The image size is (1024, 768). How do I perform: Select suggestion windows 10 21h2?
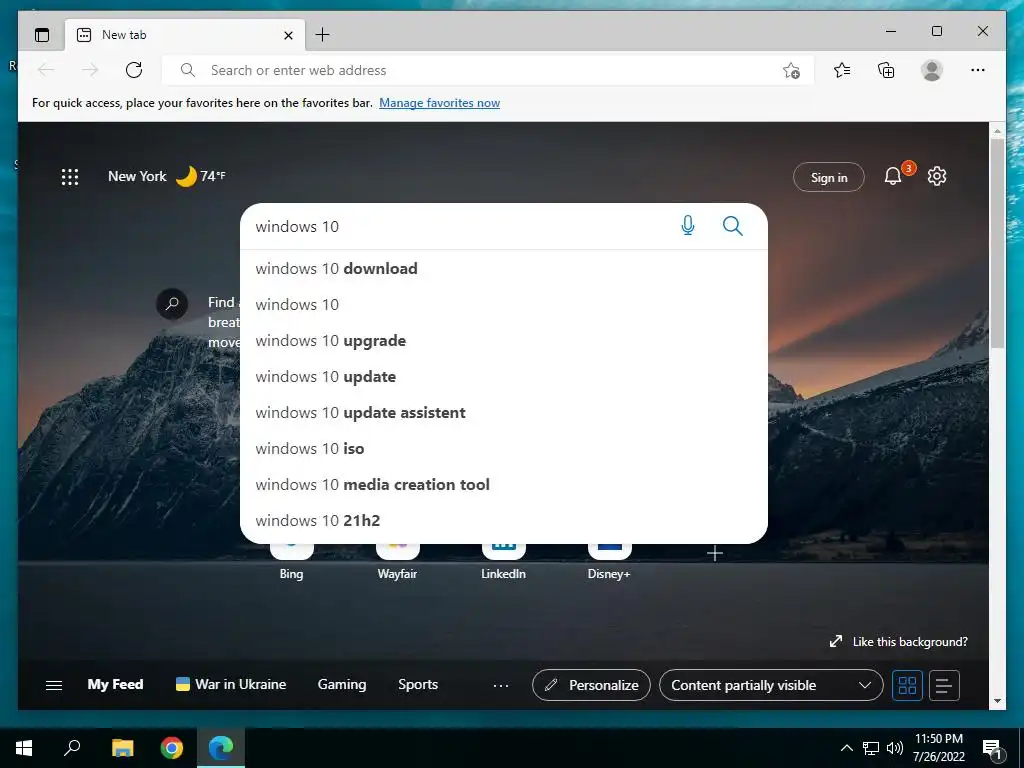(x=504, y=520)
